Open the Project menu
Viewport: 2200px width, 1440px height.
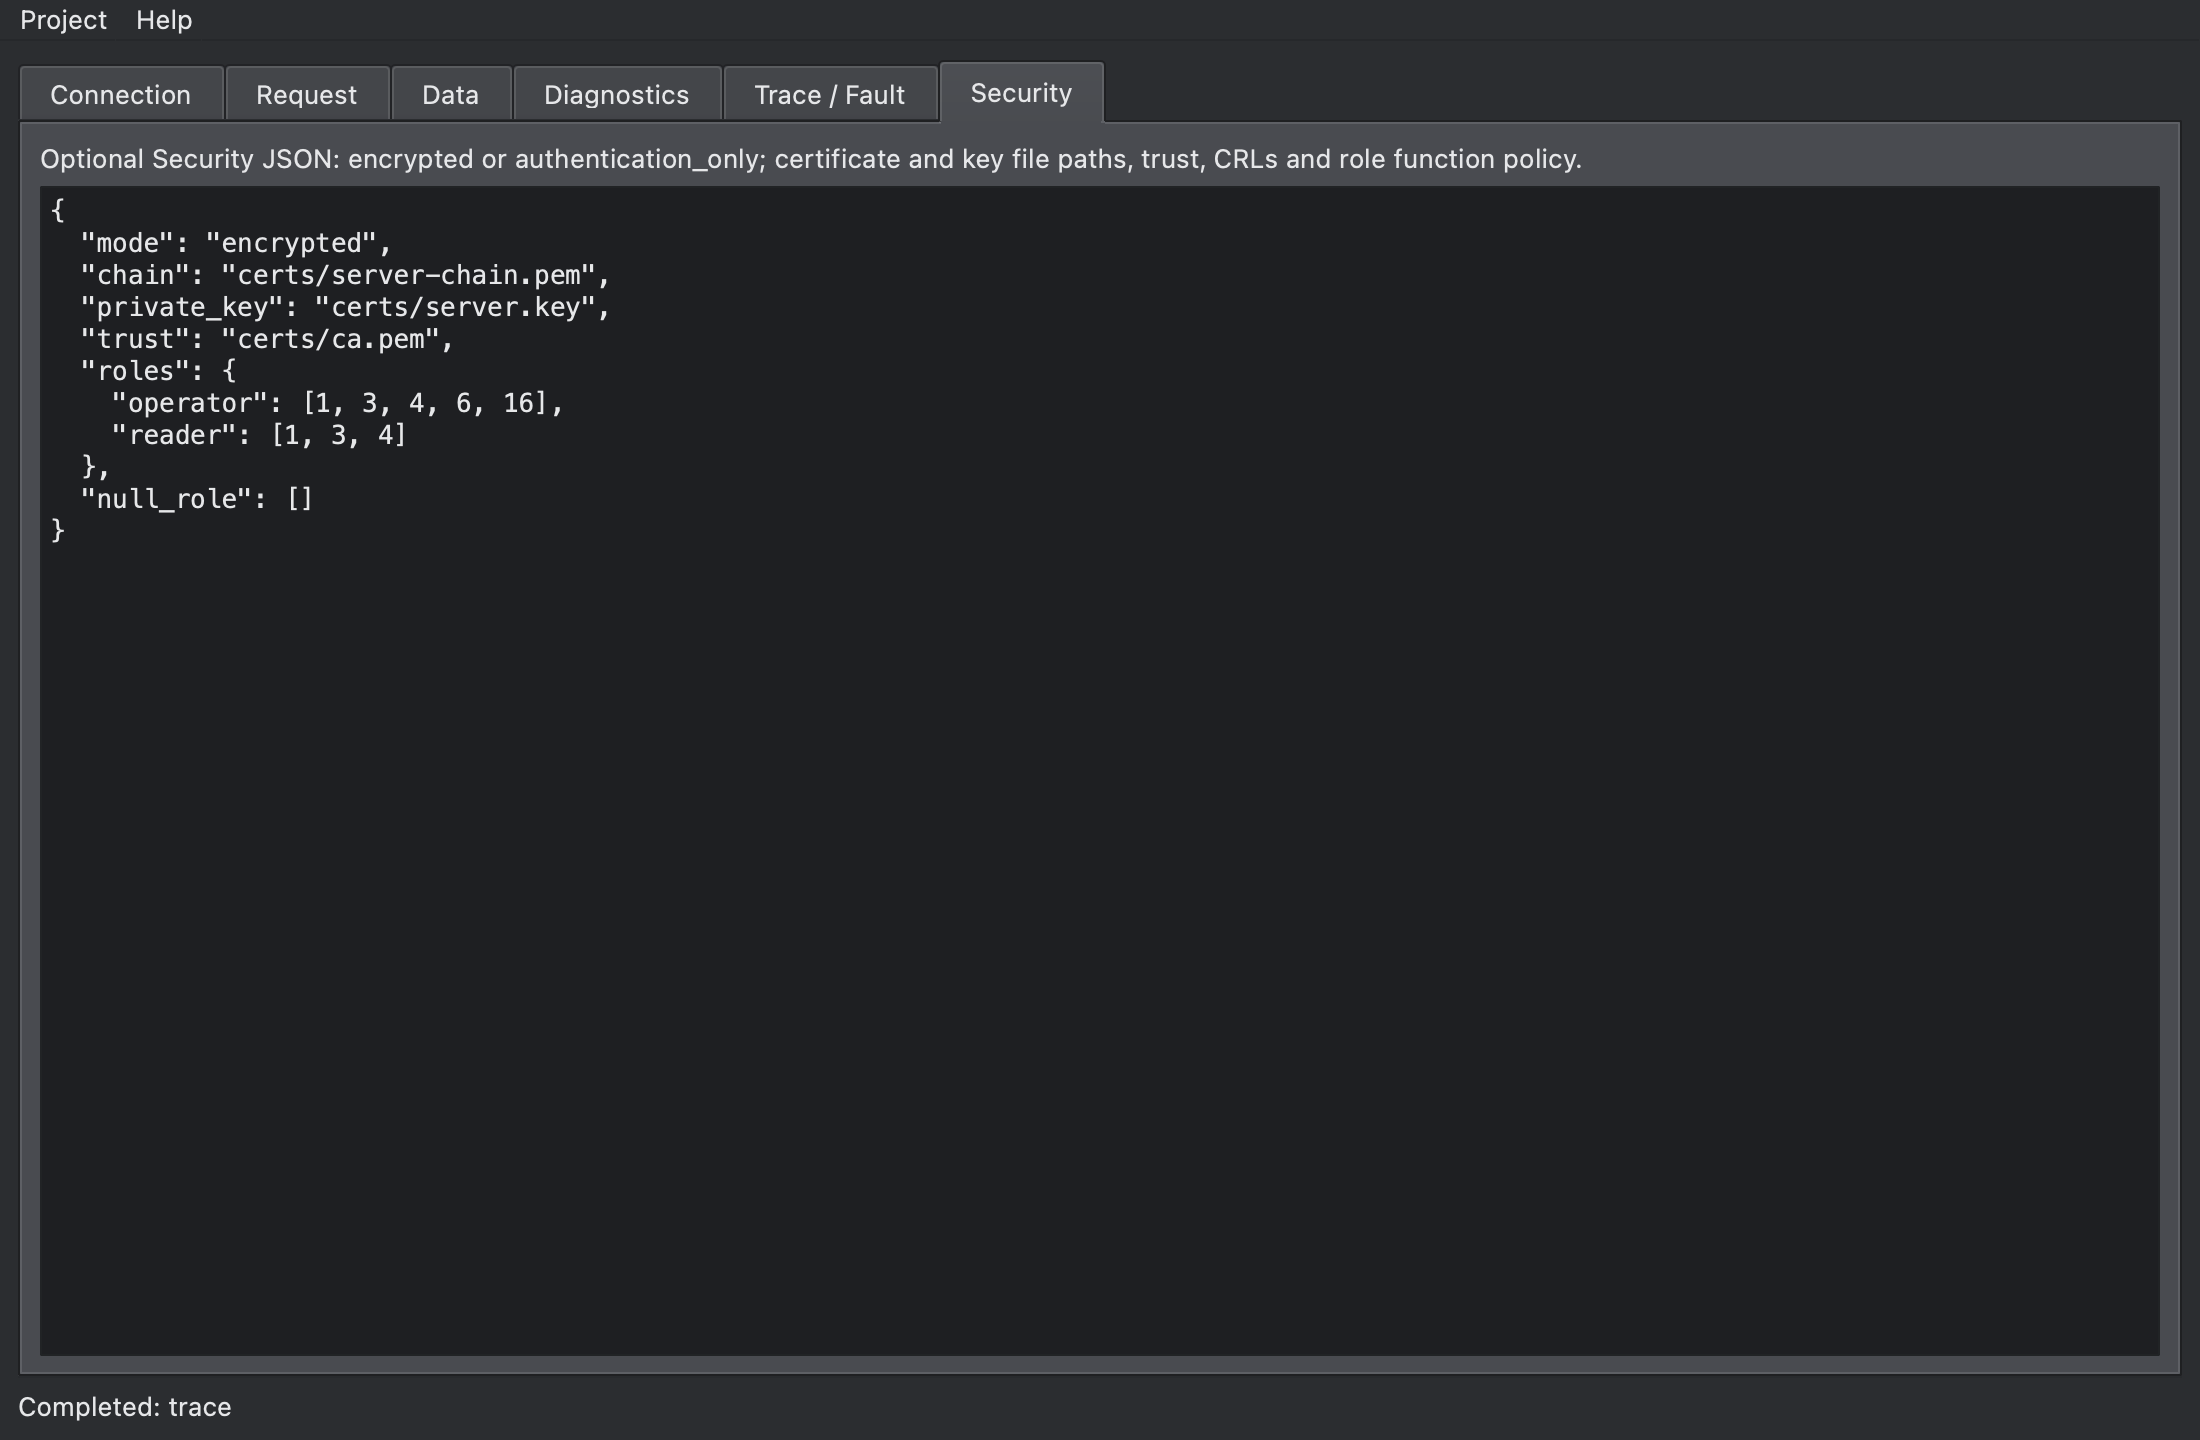63,20
